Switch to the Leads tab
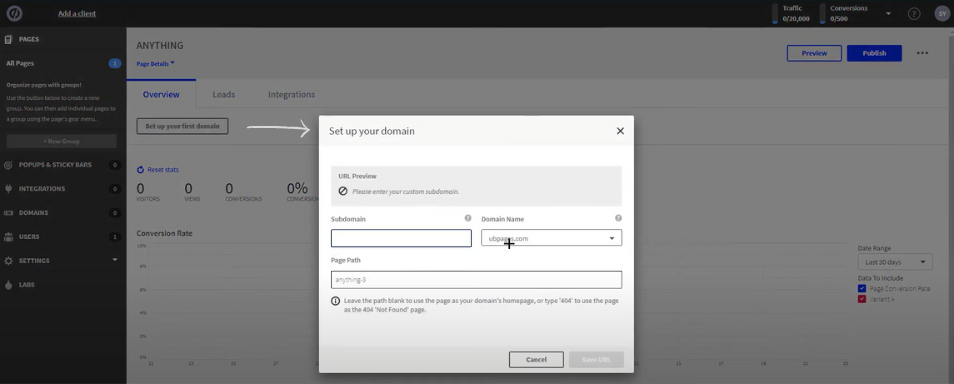 (224, 94)
